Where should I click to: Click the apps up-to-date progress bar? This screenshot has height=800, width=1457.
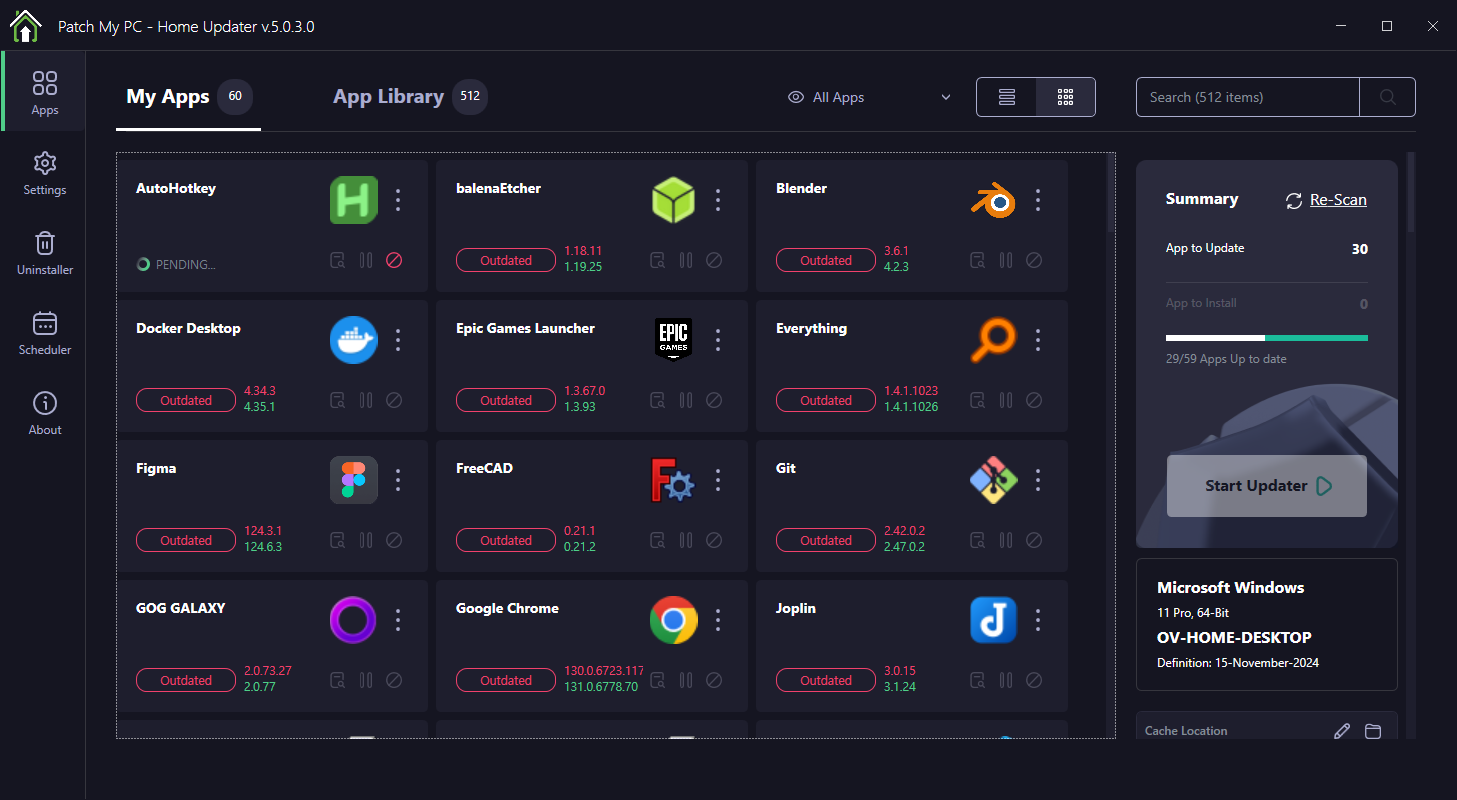tap(1267, 338)
